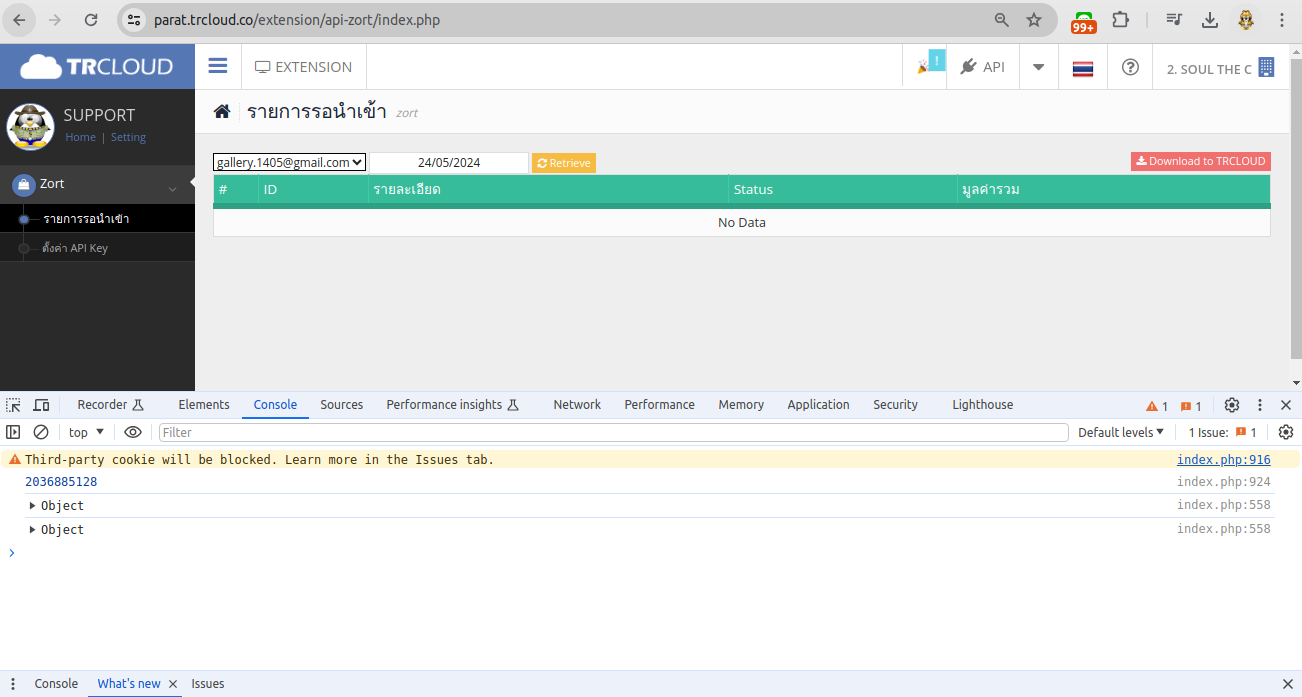Screen dimensions: 1302x697
Task: Create live expression with eye icon
Action: (133, 432)
